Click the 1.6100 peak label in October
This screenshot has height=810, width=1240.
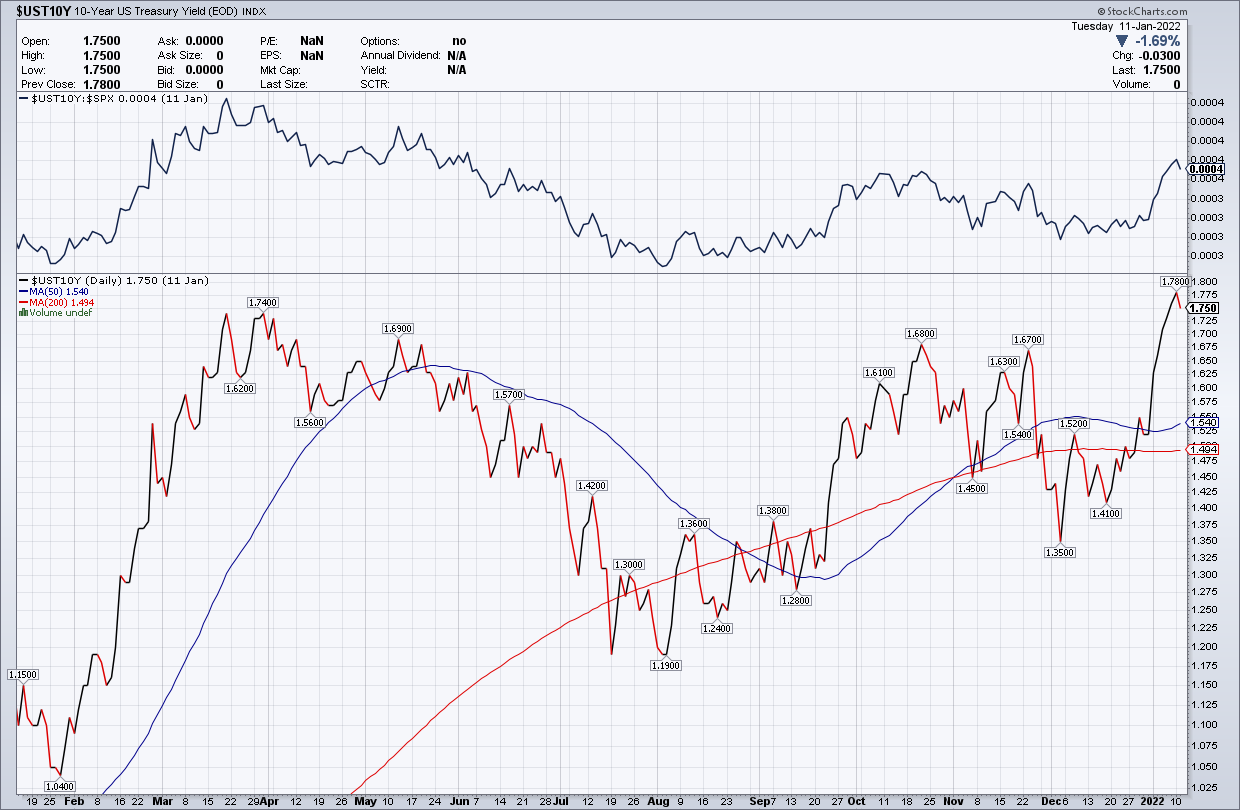click(878, 372)
